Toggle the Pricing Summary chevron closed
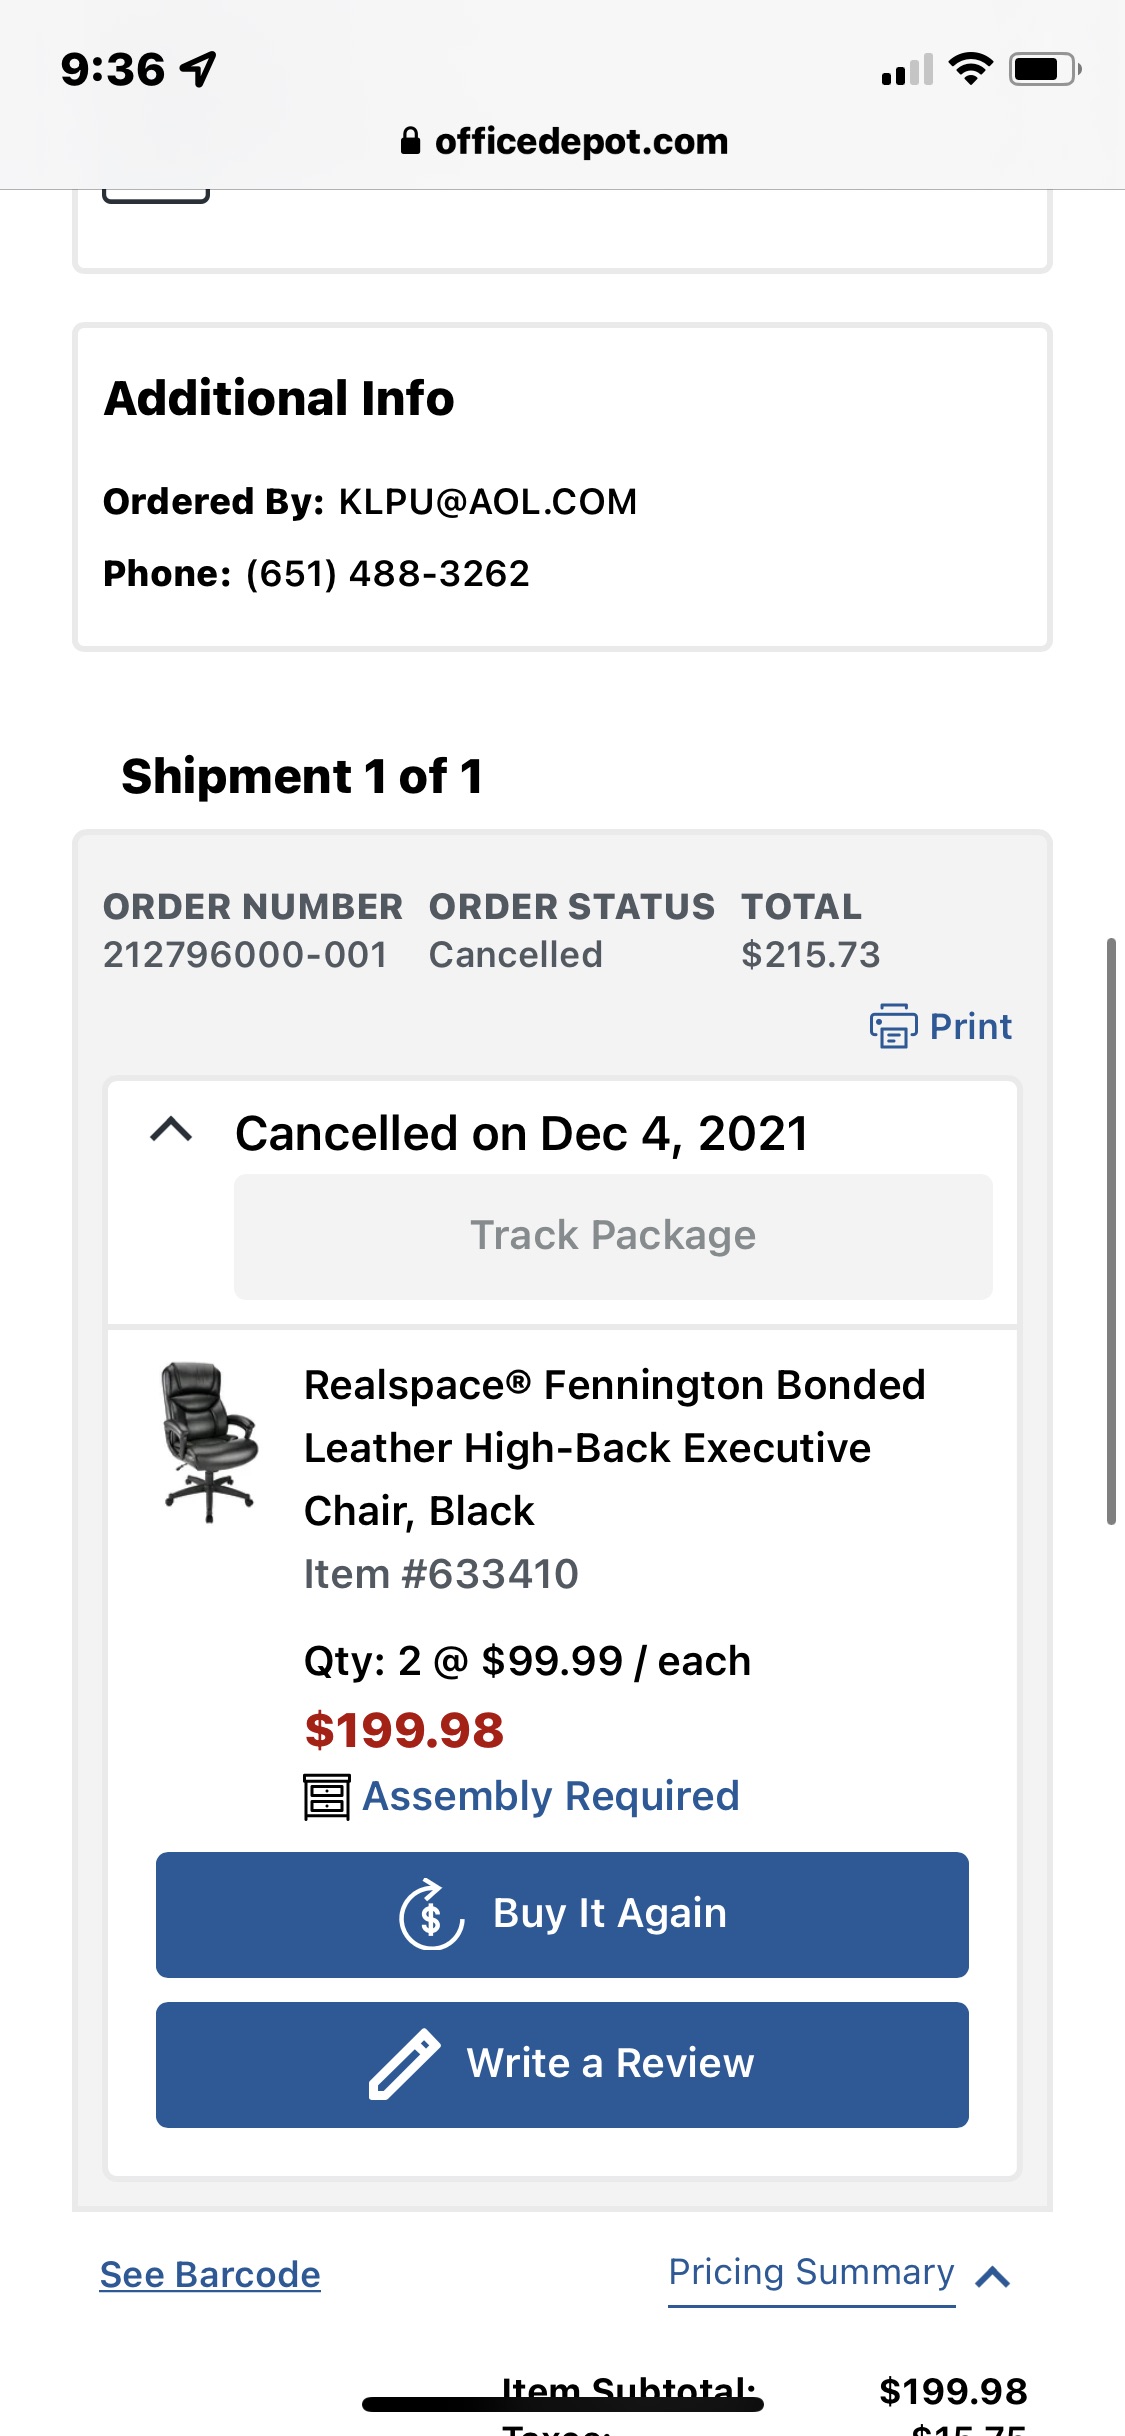This screenshot has width=1125, height=2436. point(992,2278)
